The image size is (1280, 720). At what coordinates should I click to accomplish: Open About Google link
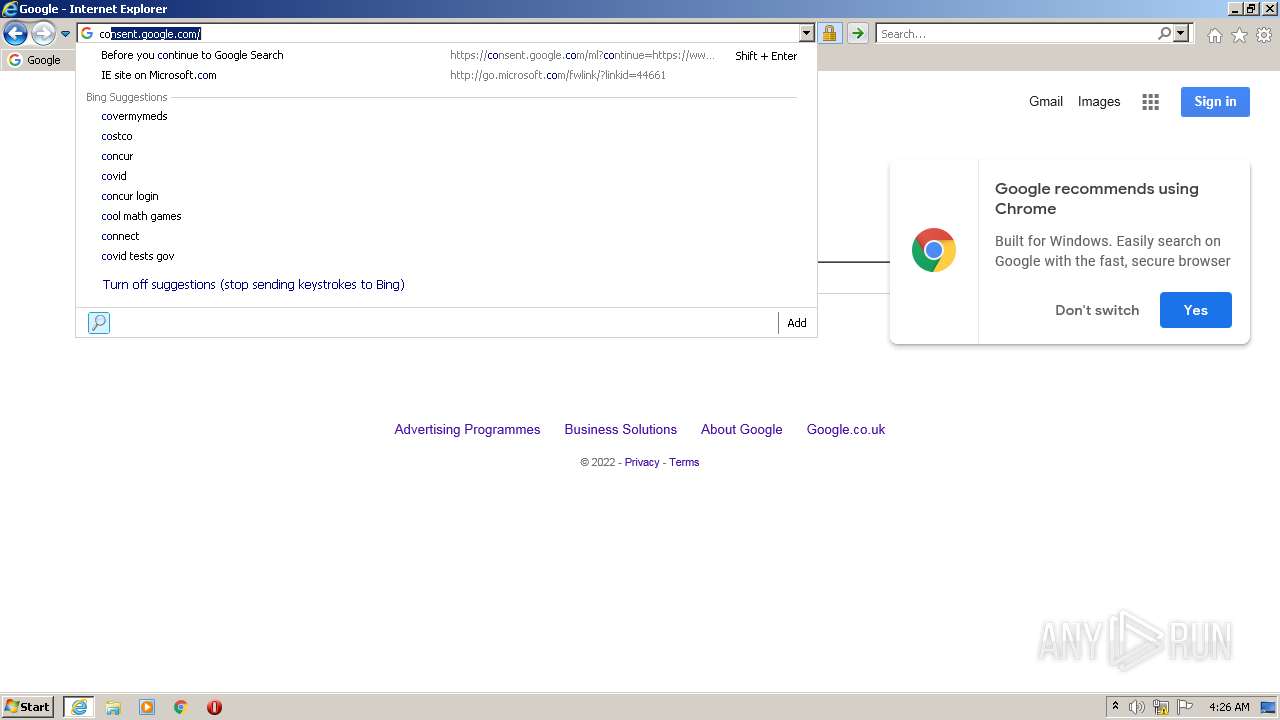[x=742, y=429]
